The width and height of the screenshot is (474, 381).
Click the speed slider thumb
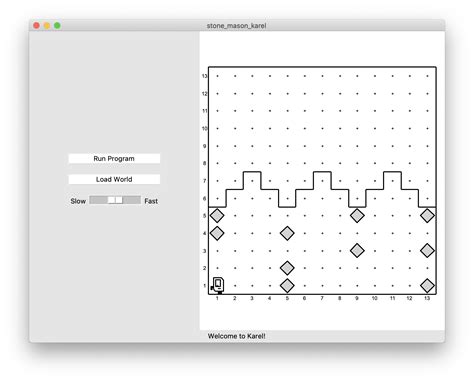[115, 200]
